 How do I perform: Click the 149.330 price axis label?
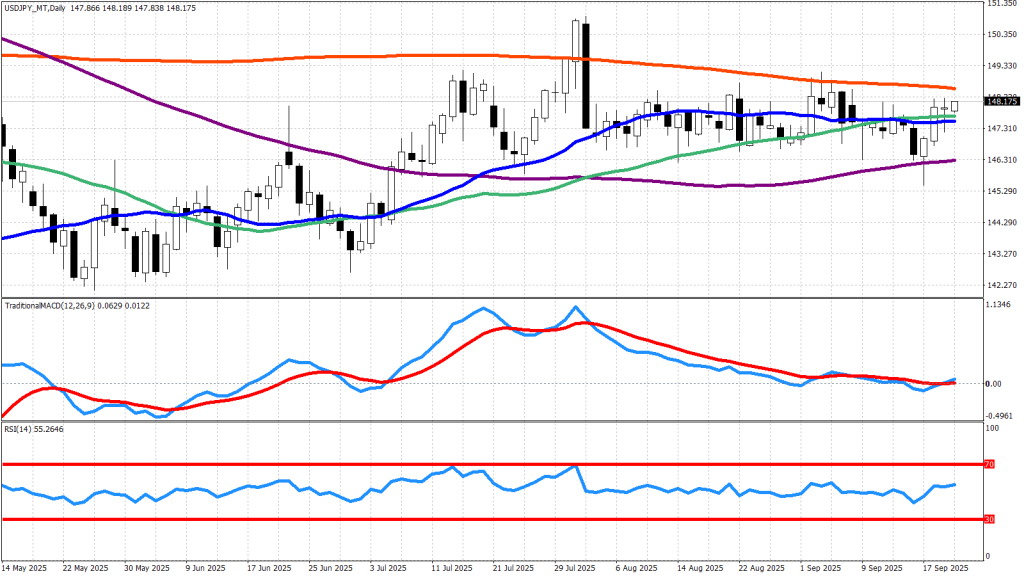1002,66
